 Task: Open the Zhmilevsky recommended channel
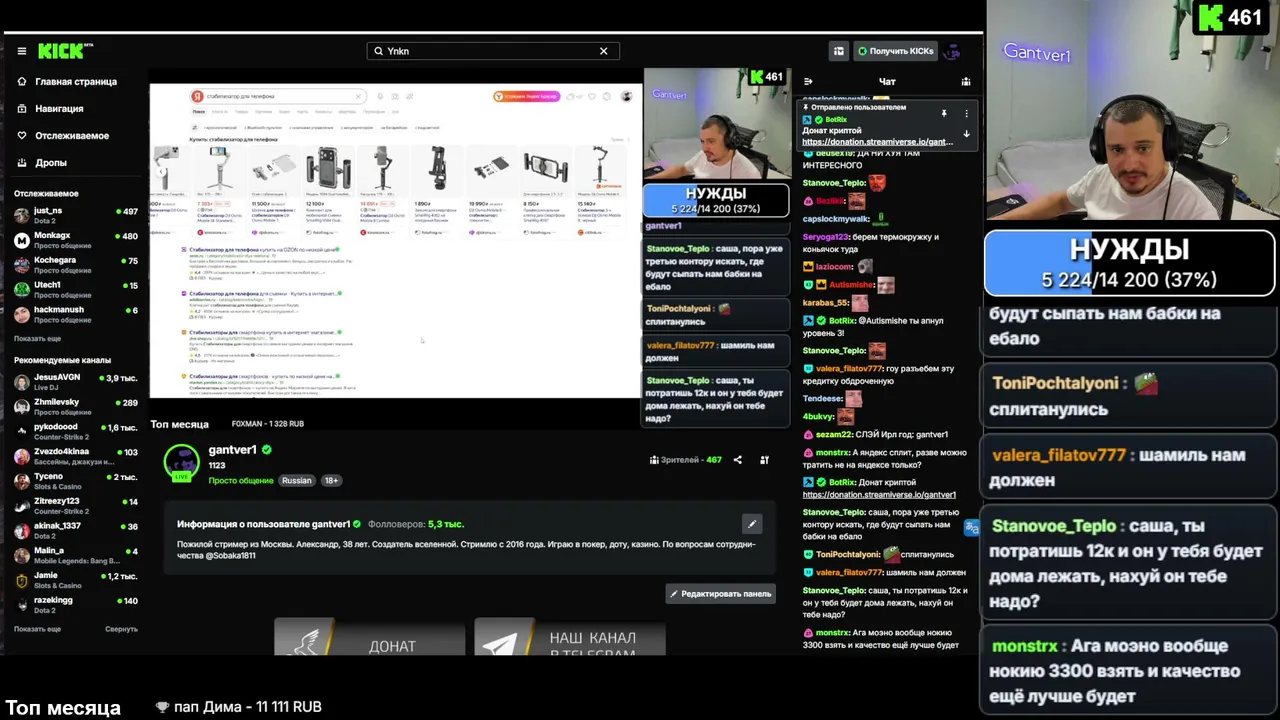76,407
